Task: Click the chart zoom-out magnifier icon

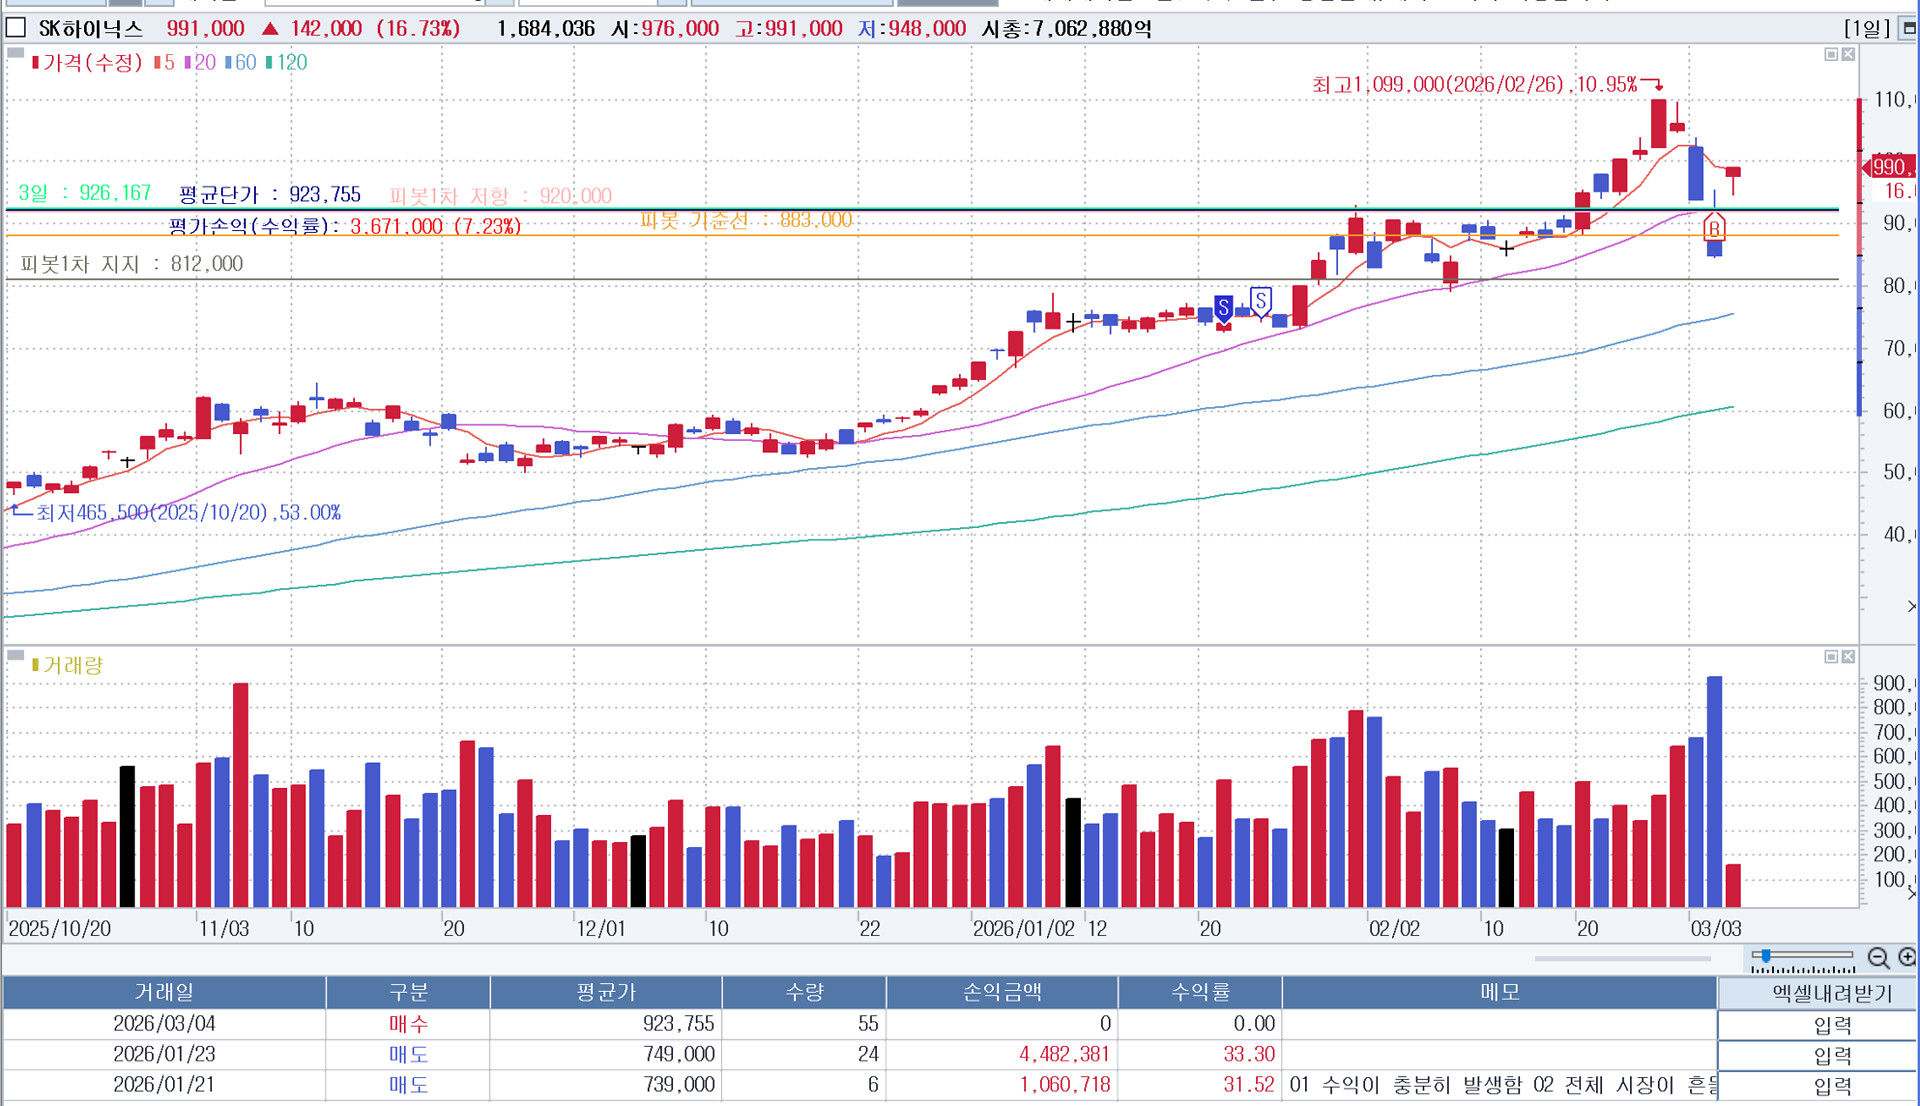Action: (1878, 958)
